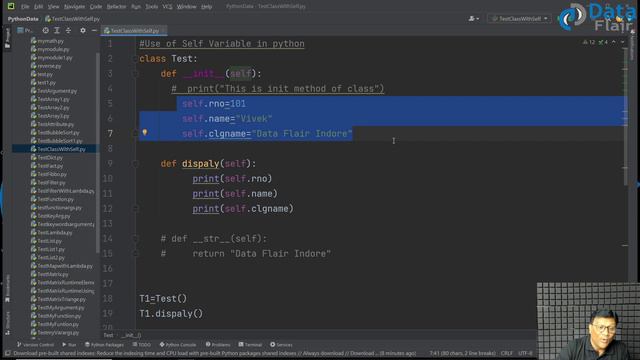Open the Terminal tool window
This screenshot has width=640, height=360.
[x=250, y=344]
